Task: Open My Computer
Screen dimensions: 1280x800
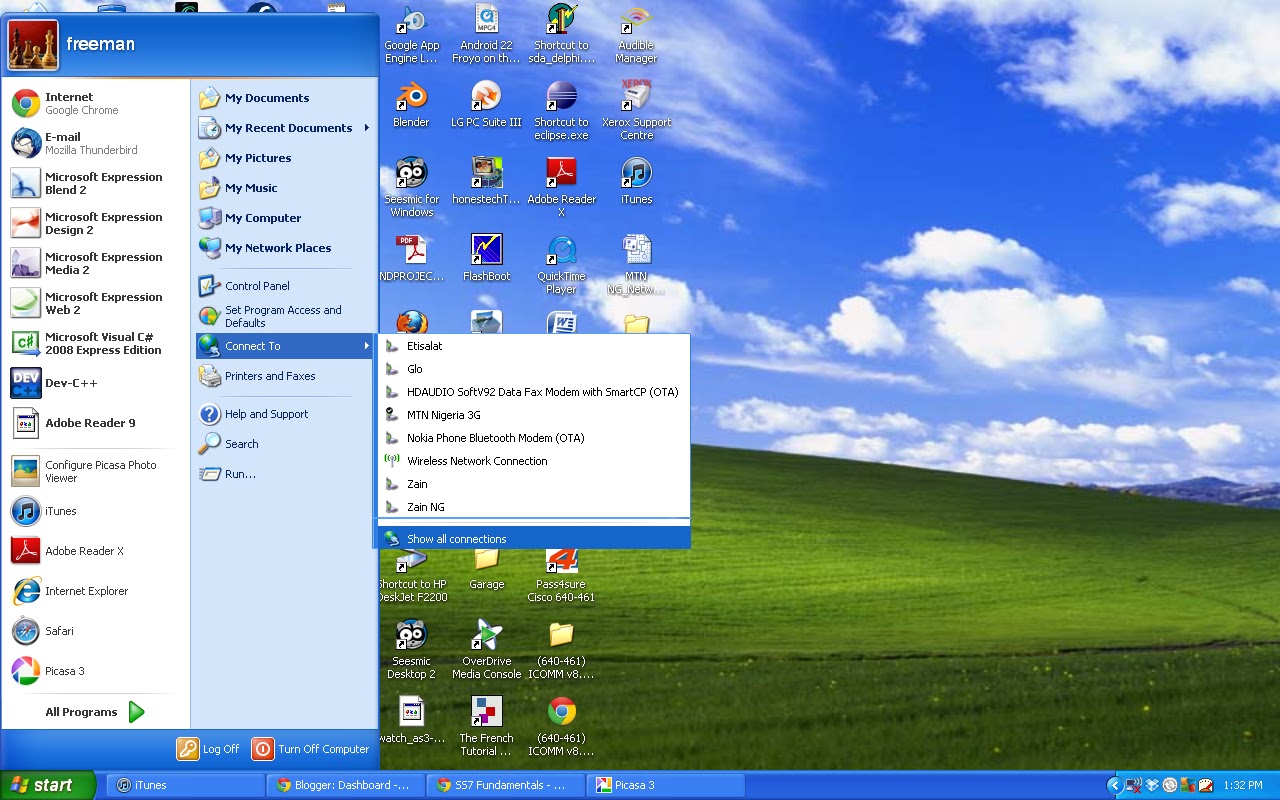Action: pyautogui.click(x=284, y=218)
